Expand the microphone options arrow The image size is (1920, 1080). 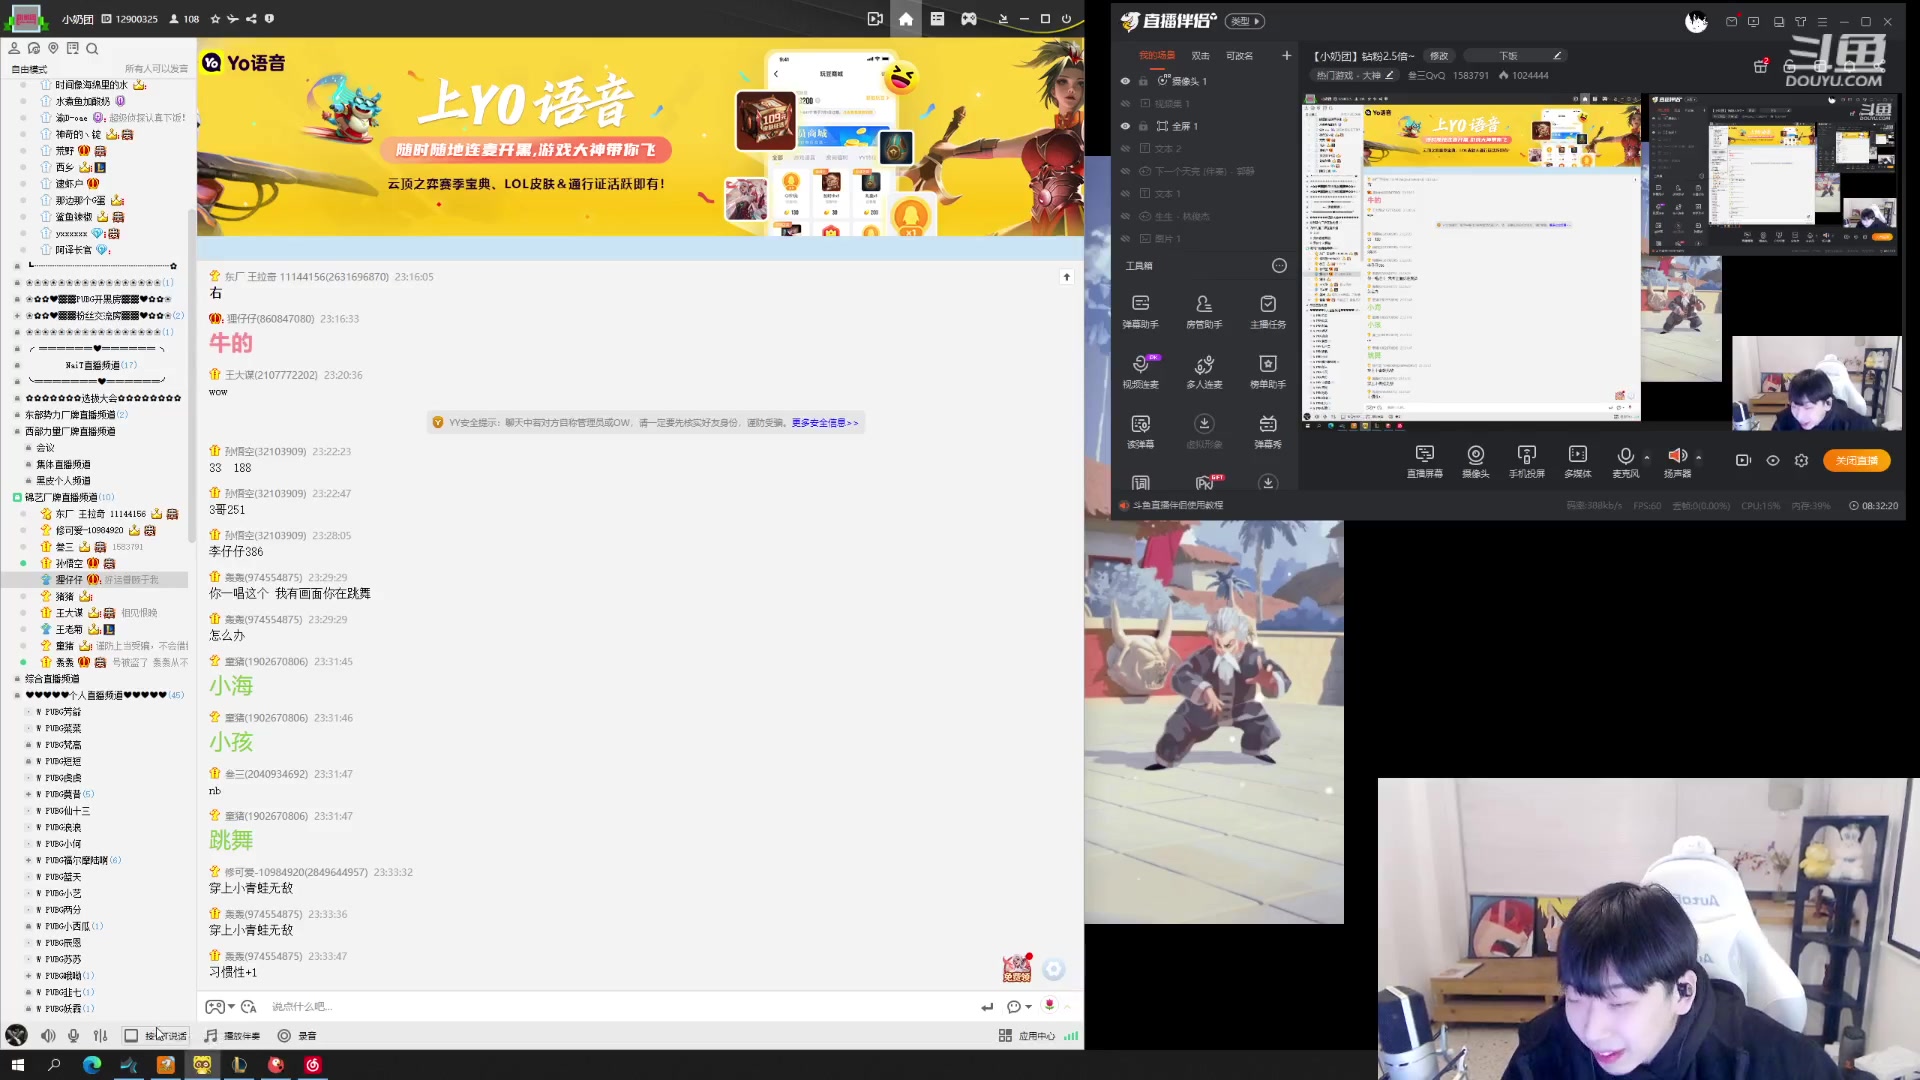tap(1647, 457)
